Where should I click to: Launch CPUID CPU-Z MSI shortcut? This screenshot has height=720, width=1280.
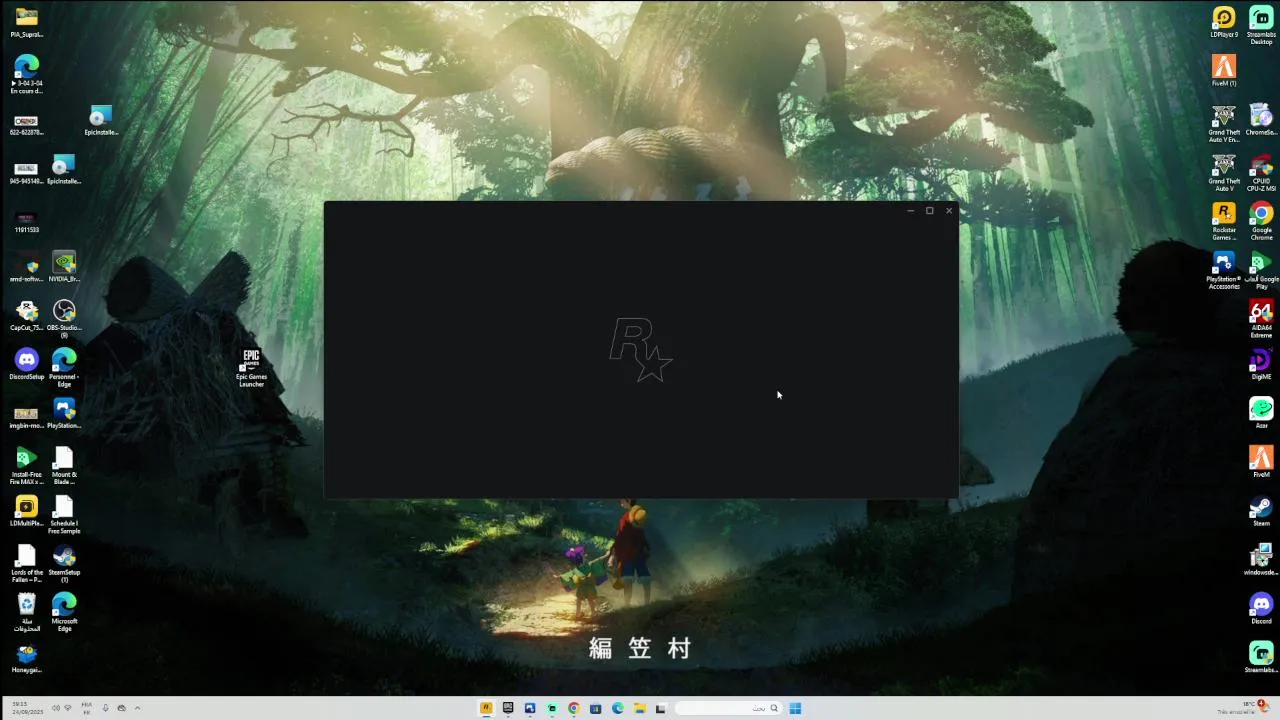pyautogui.click(x=1261, y=173)
